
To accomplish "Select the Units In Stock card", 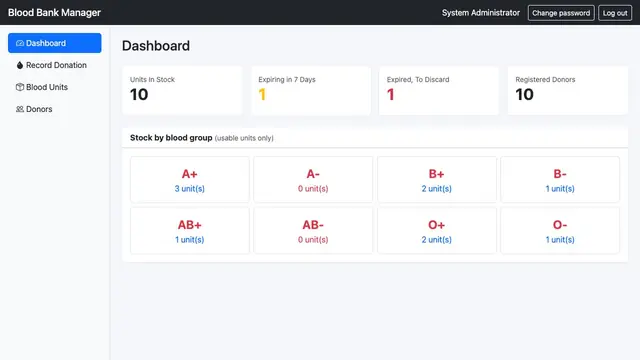I will coord(182,91).
